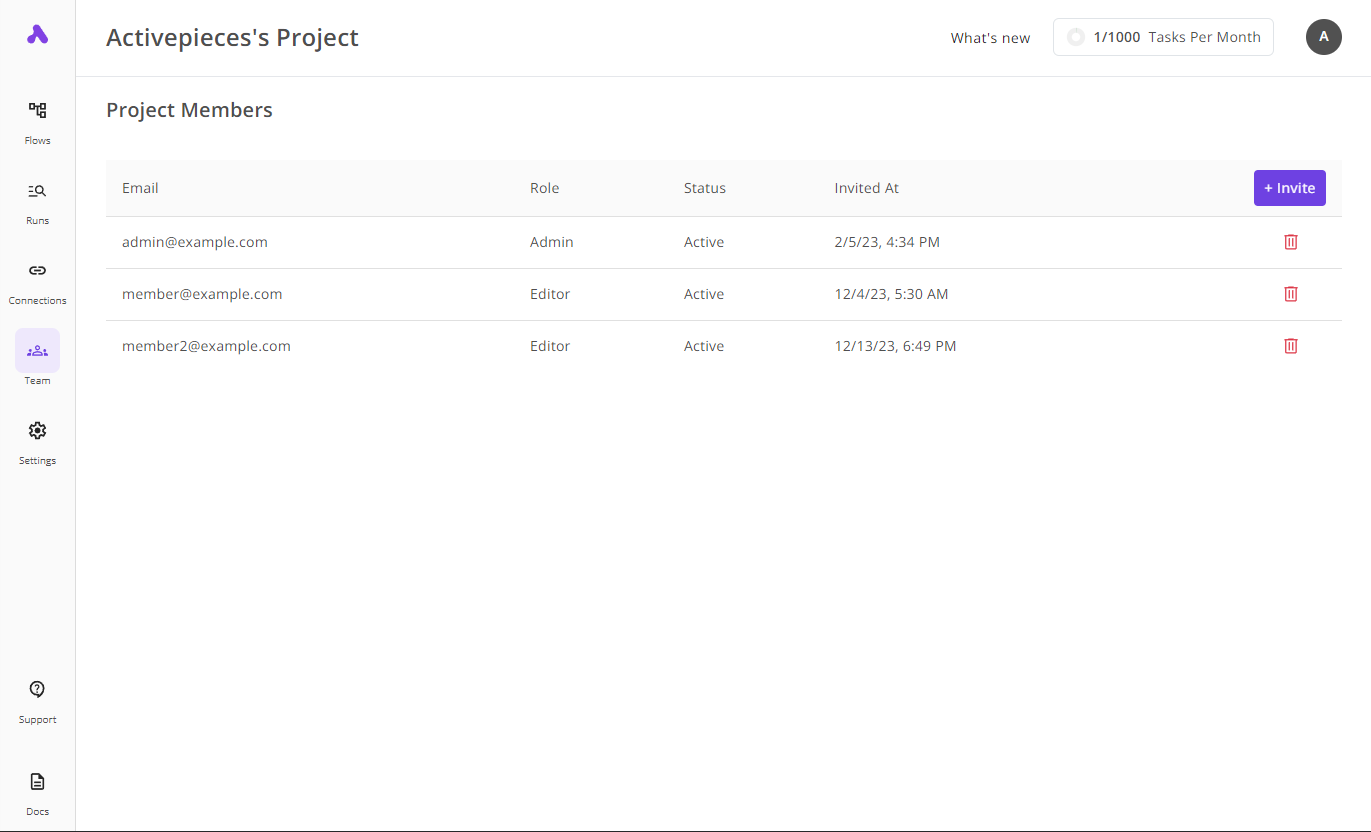Screen dimensions: 1371x832
Task: Click the Activepieces logo icon
Action: 37,35
